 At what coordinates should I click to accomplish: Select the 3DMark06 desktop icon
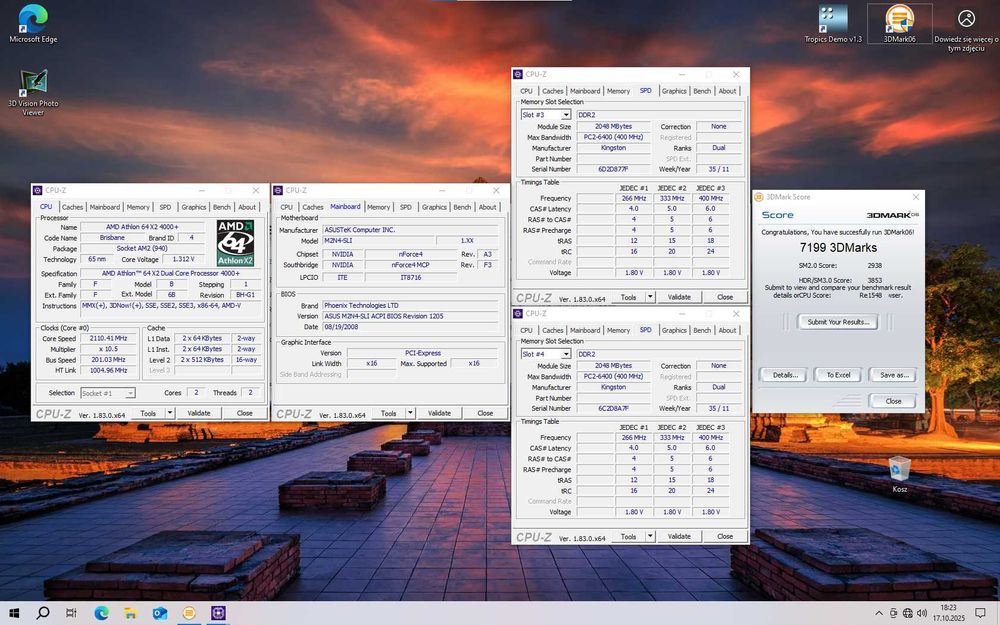(899, 24)
